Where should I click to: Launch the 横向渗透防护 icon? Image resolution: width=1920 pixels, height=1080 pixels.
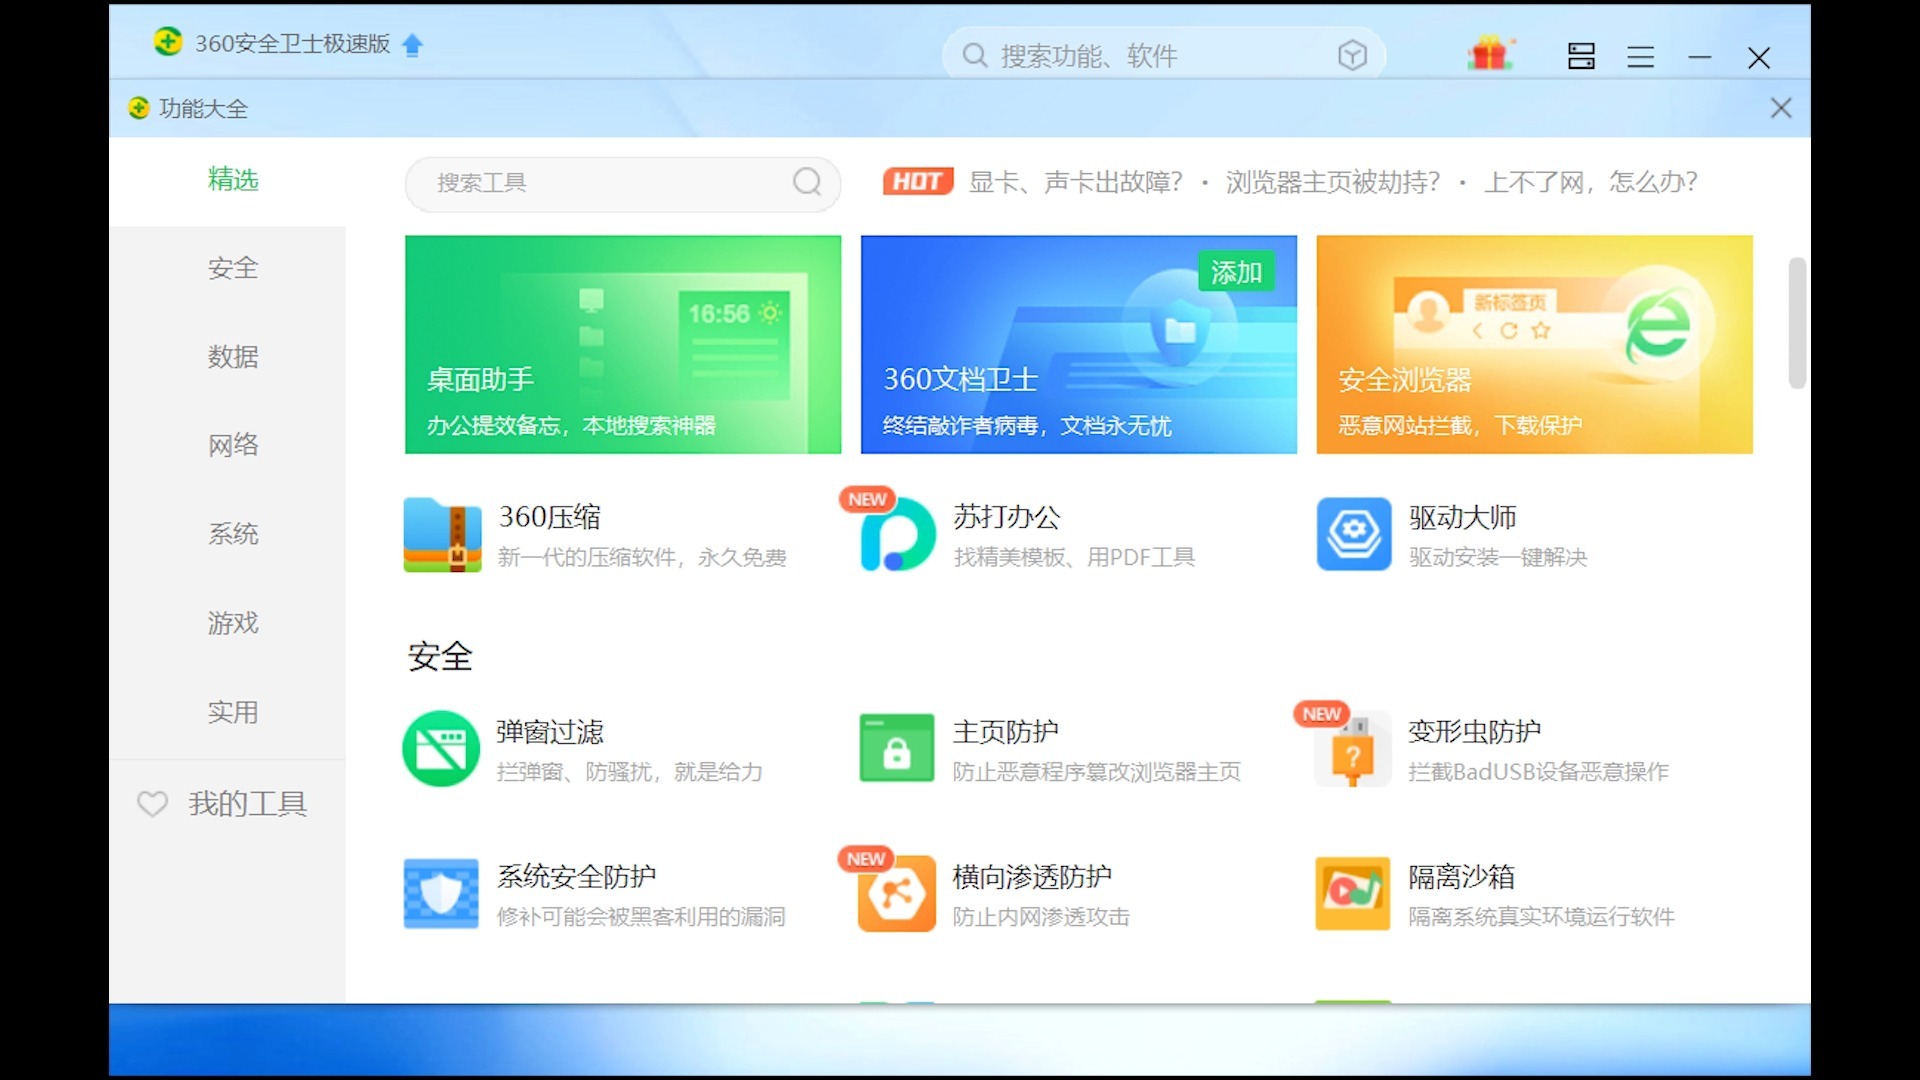tap(897, 894)
